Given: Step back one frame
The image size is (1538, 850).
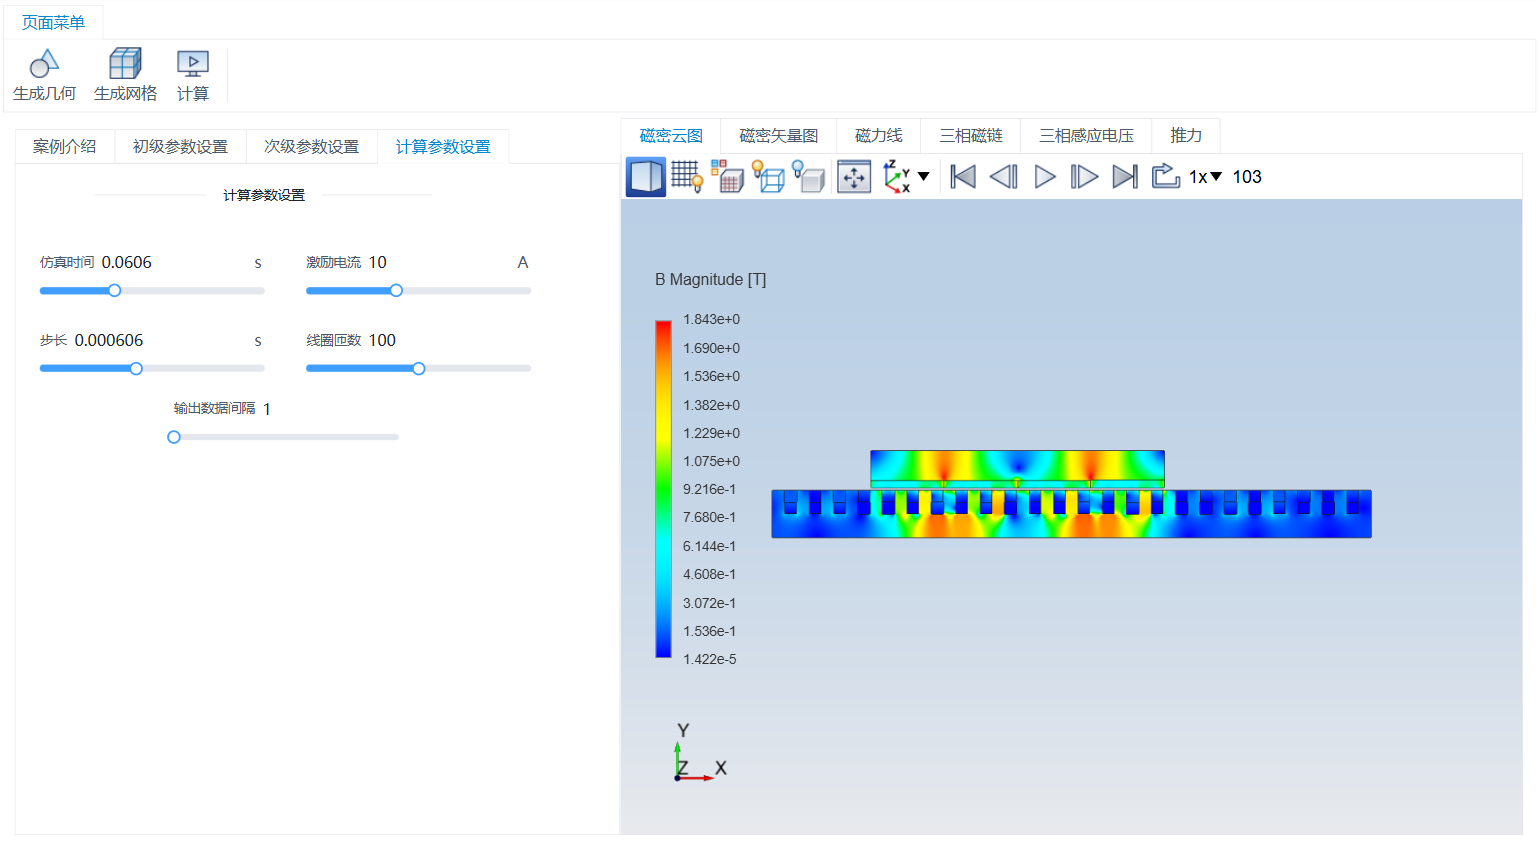Looking at the screenshot, I should (1003, 177).
